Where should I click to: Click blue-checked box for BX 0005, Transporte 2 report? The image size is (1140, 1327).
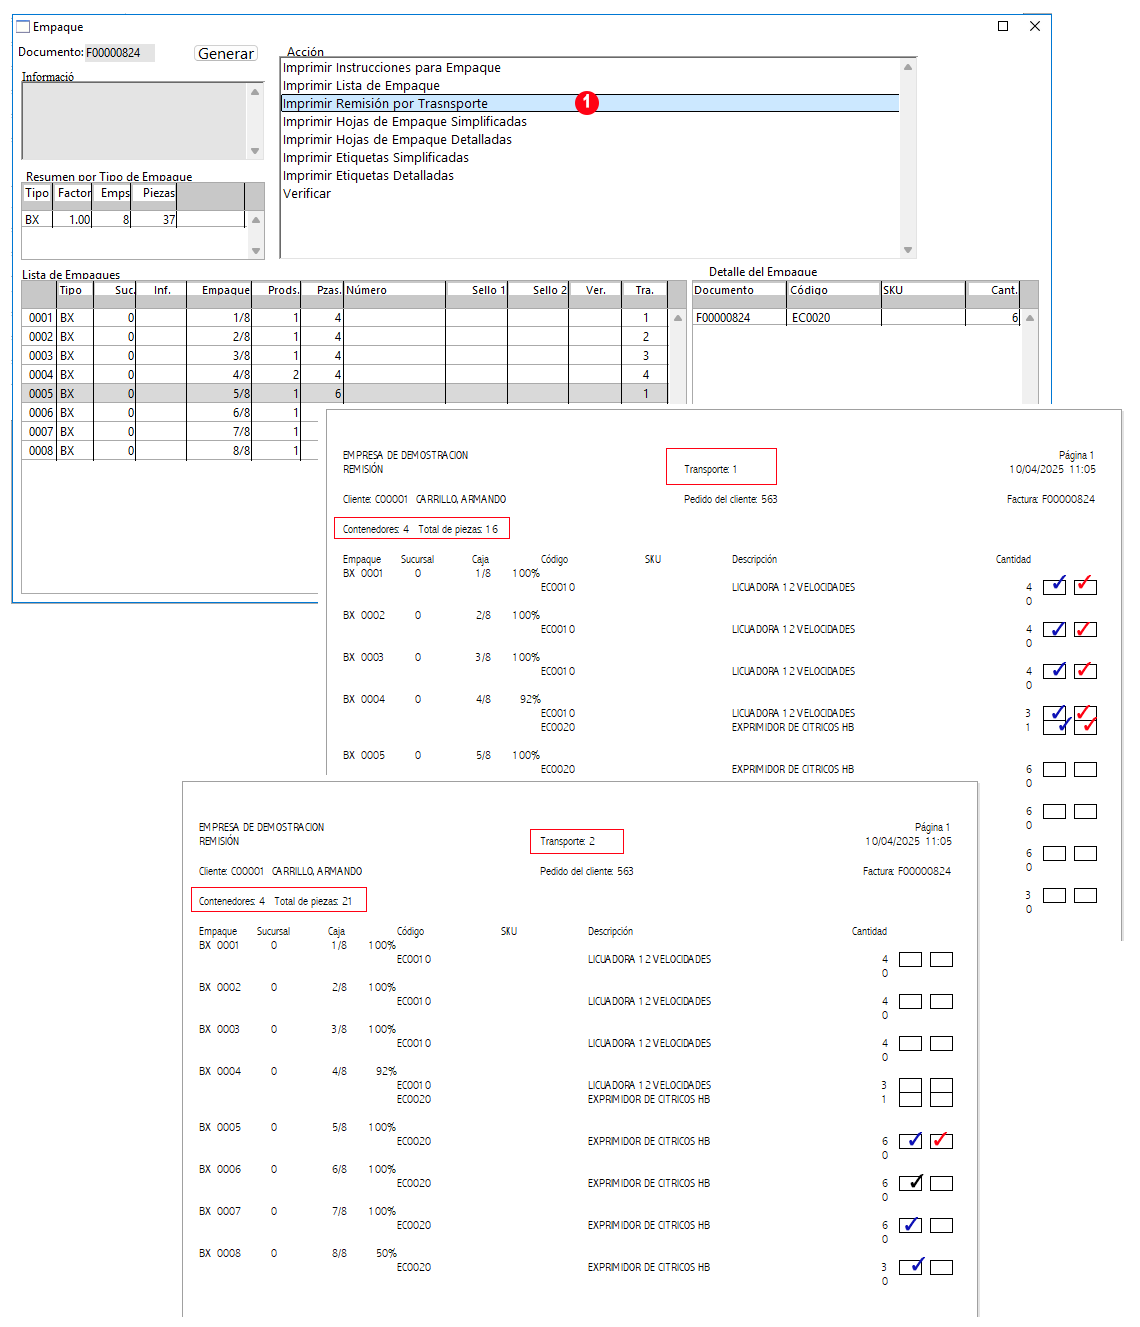[x=910, y=1141]
